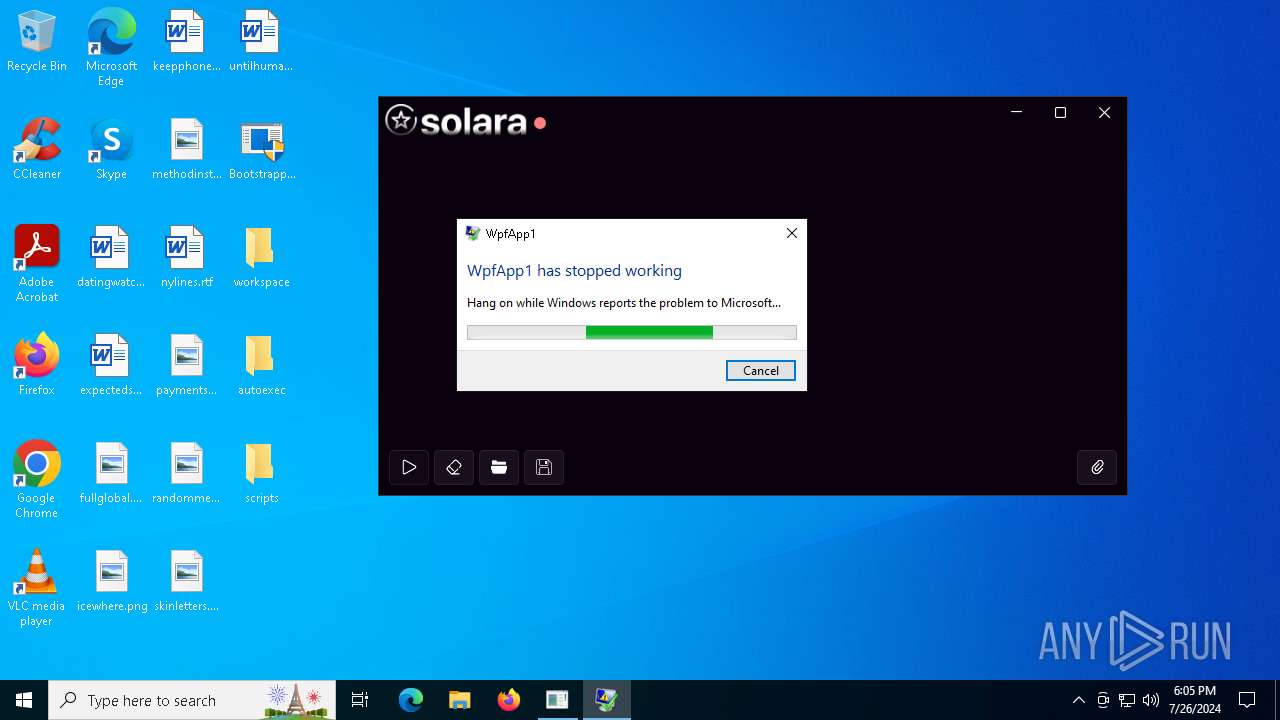This screenshot has height=720, width=1280.
Task: Maximize the Solara window
Action: 1060,113
